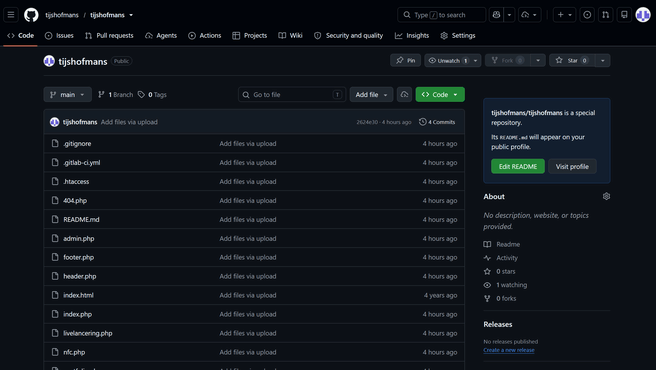
Task: Open the 4 Commits history link
Action: [437, 122]
